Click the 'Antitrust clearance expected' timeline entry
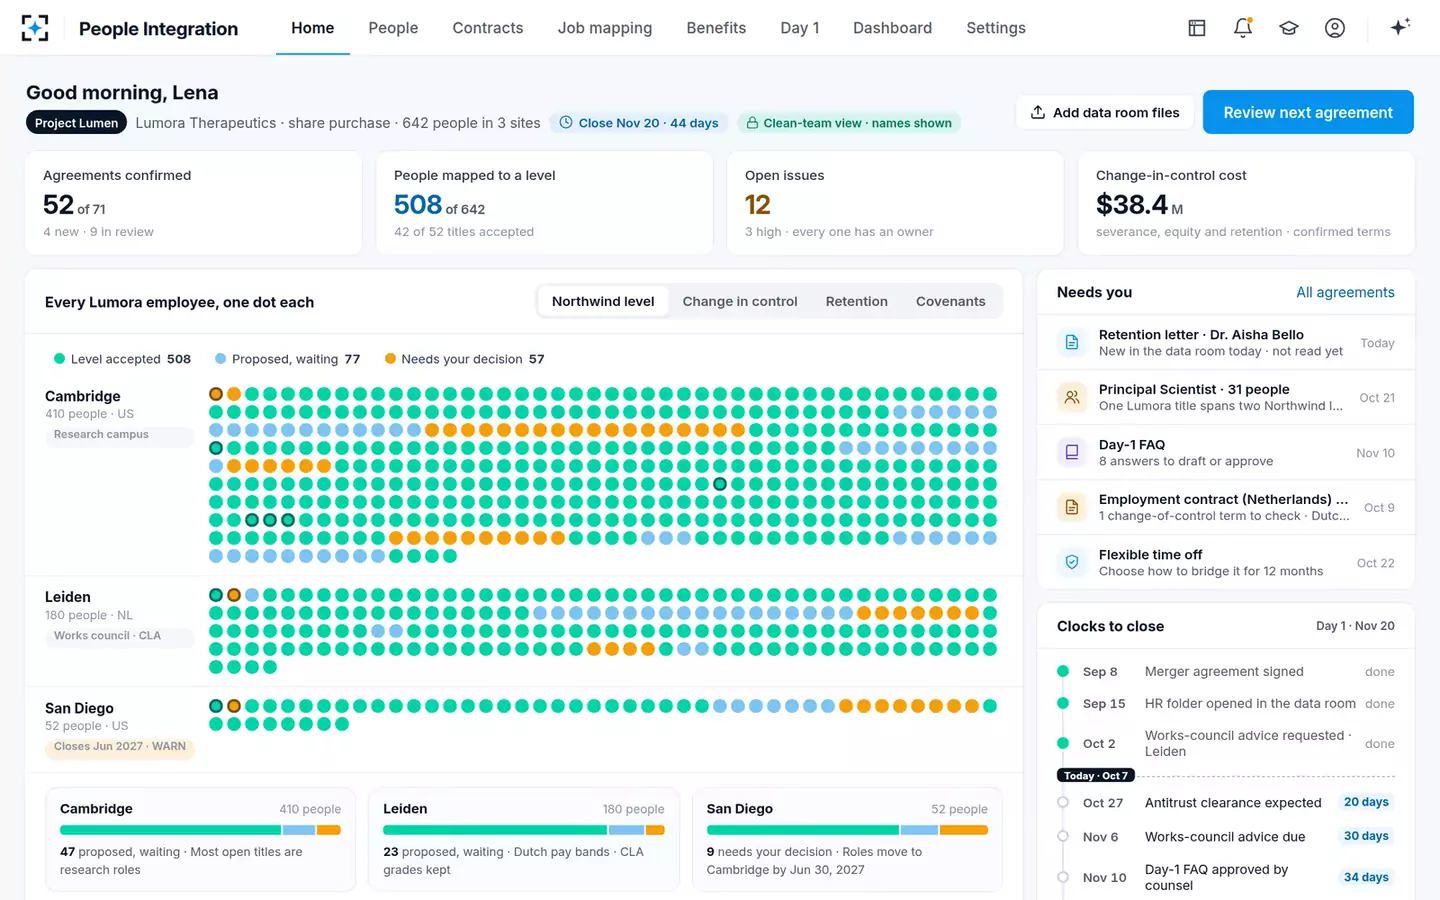The width and height of the screenshot is (1440, 900). click(x=1226, y=803)
